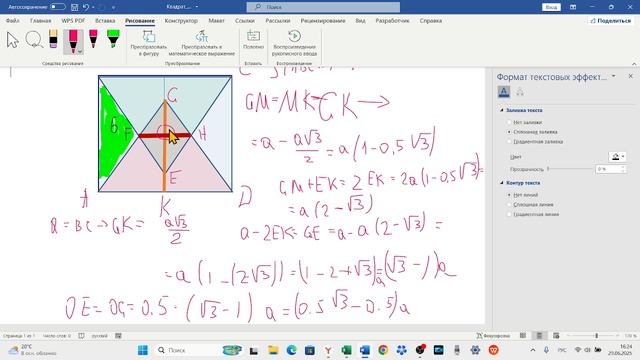Switch to Read Mode view icon
Viewport: 640px width, 360px height.
point(523,336)
